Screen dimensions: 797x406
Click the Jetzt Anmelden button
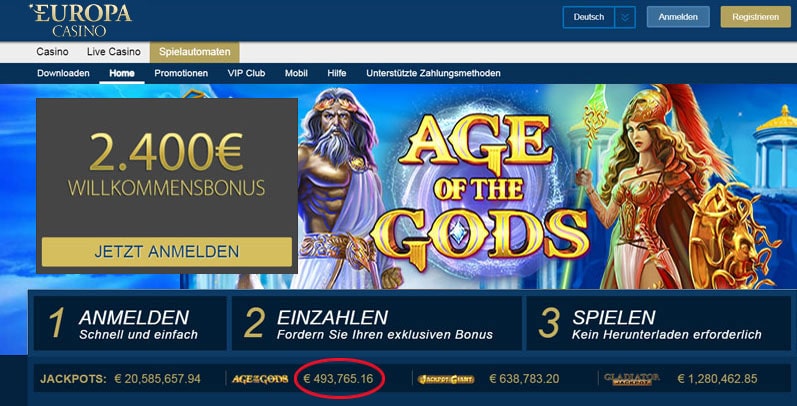[167, 252]
